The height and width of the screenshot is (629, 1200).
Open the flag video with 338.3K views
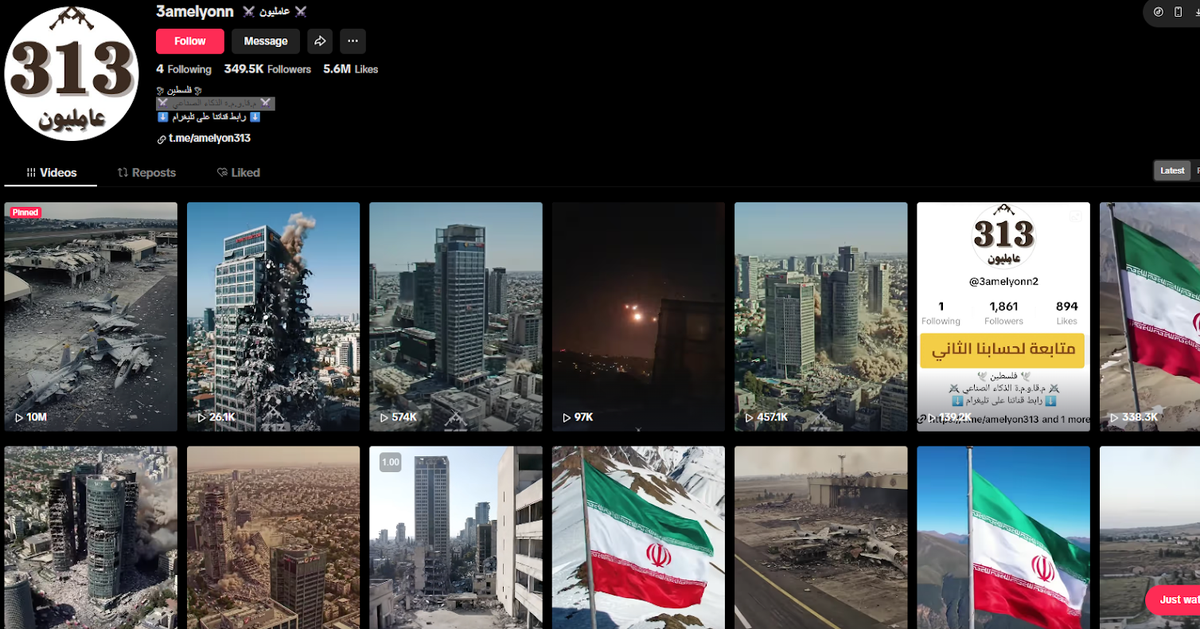[1150, 317]
